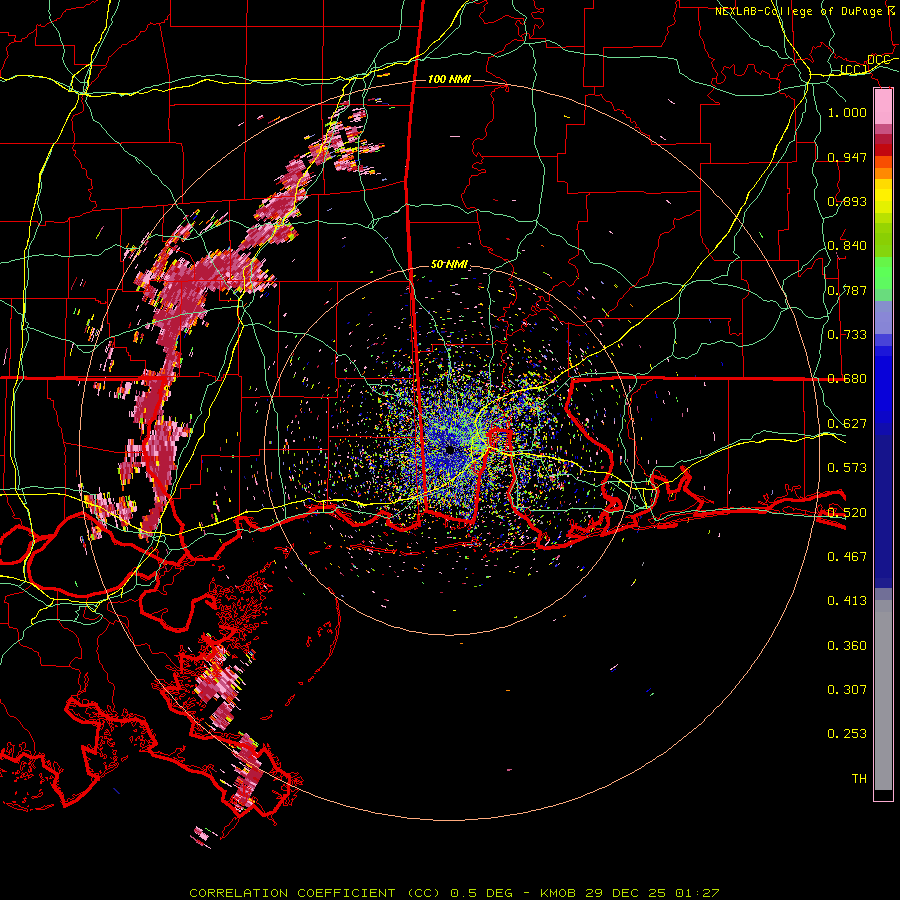
Task: Click the 0.893 scale value
Action: pyautogui.click(x=847, y=201)
